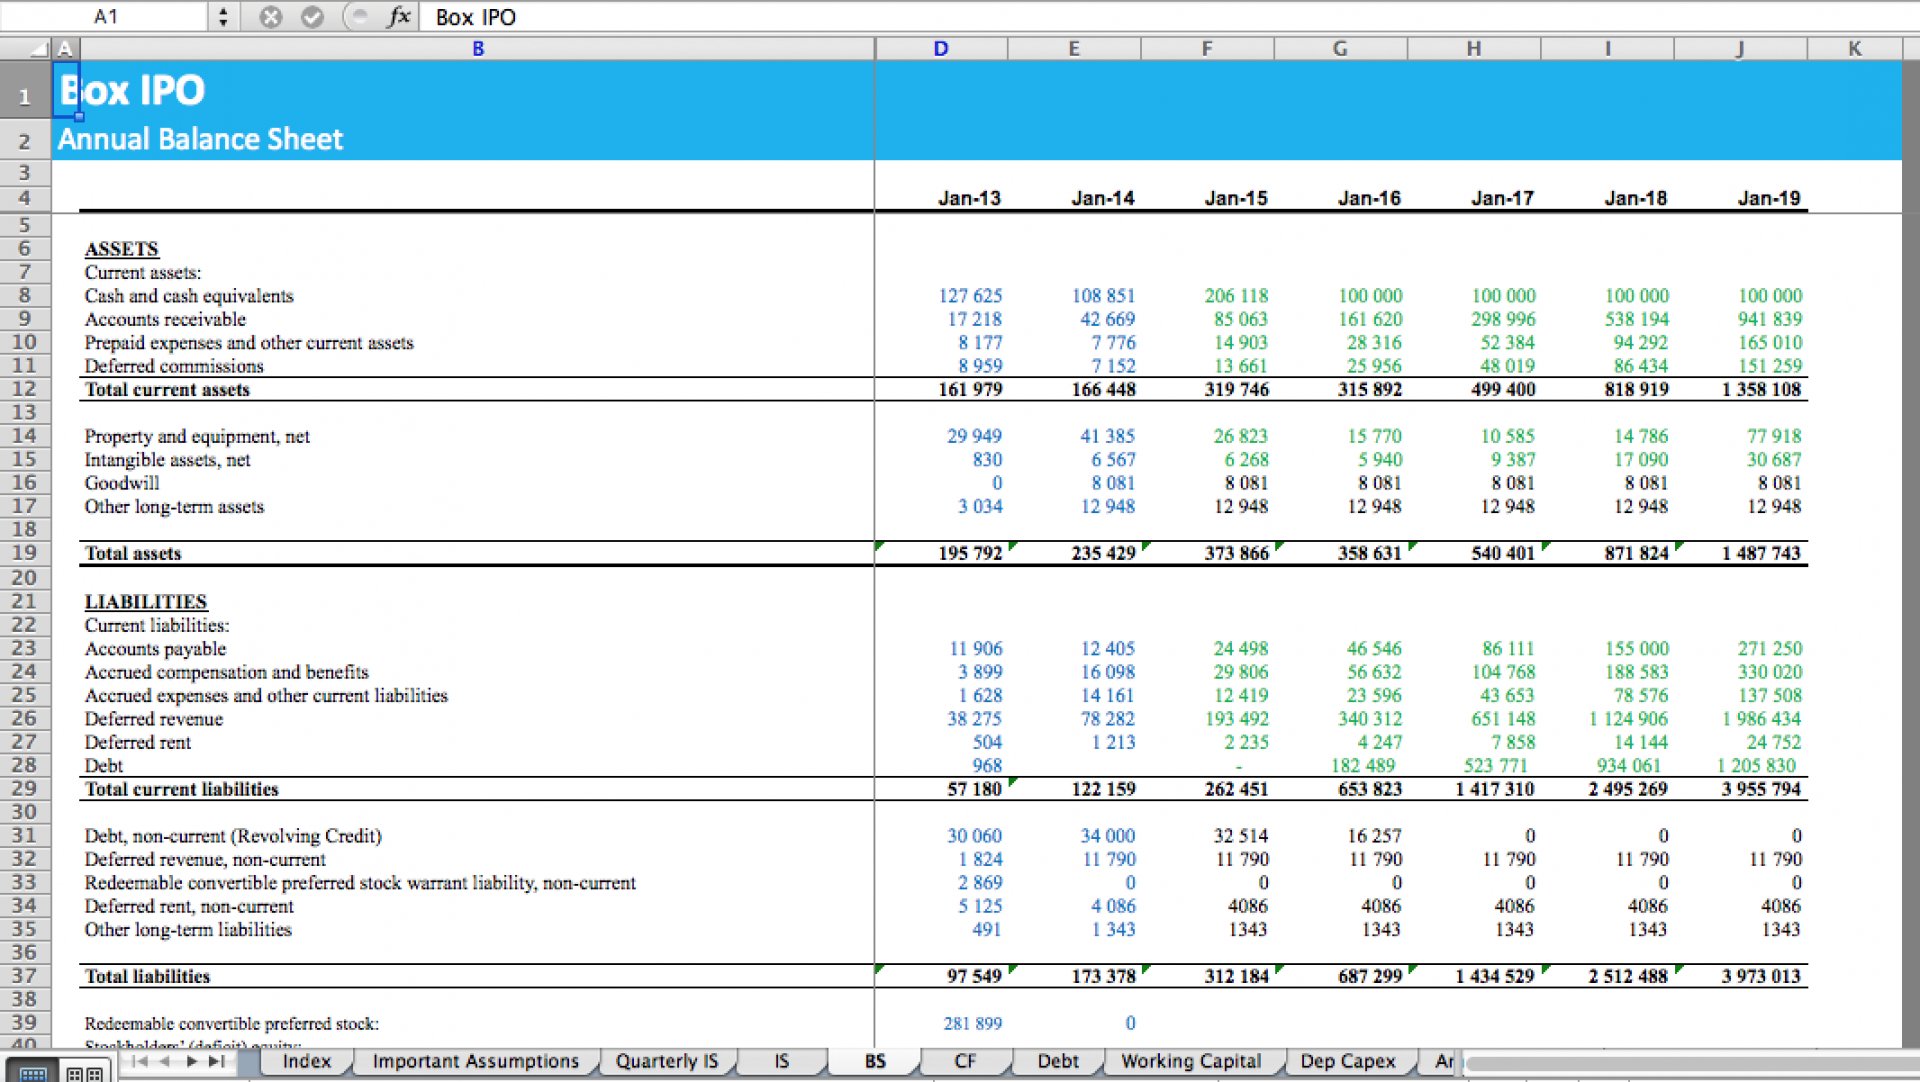
Task: Open the CF sheet tab
Action: coord(965,1061)
